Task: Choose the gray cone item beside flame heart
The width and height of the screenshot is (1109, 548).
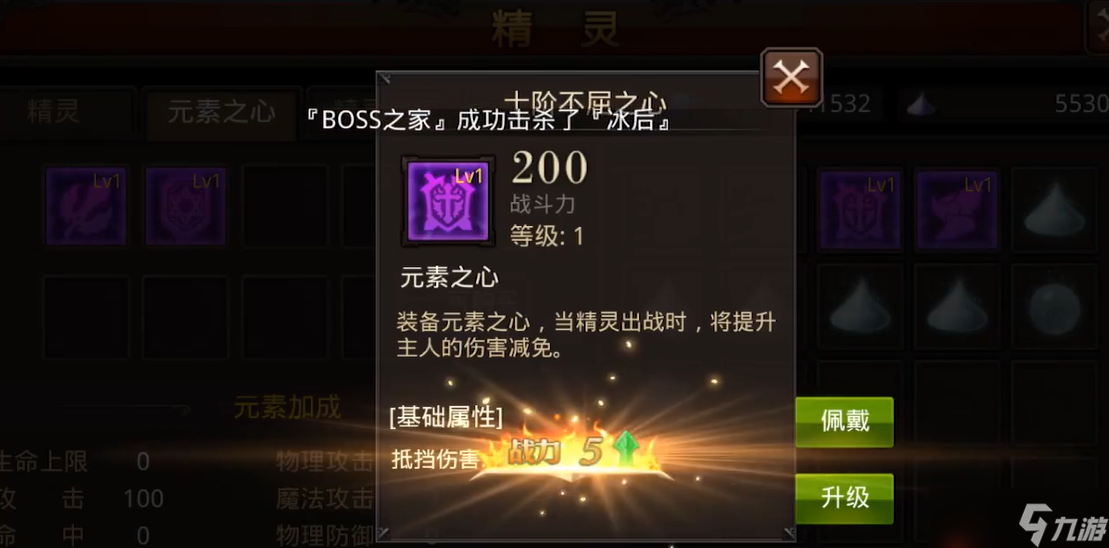Action: click(x=1055, y=210)
